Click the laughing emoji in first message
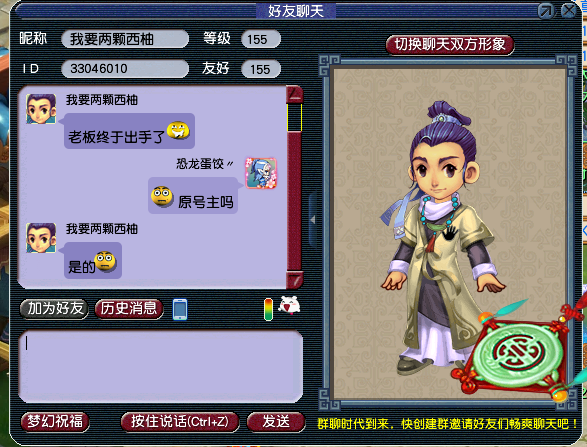This screenshot has width=587, height=447. (178, 130)
